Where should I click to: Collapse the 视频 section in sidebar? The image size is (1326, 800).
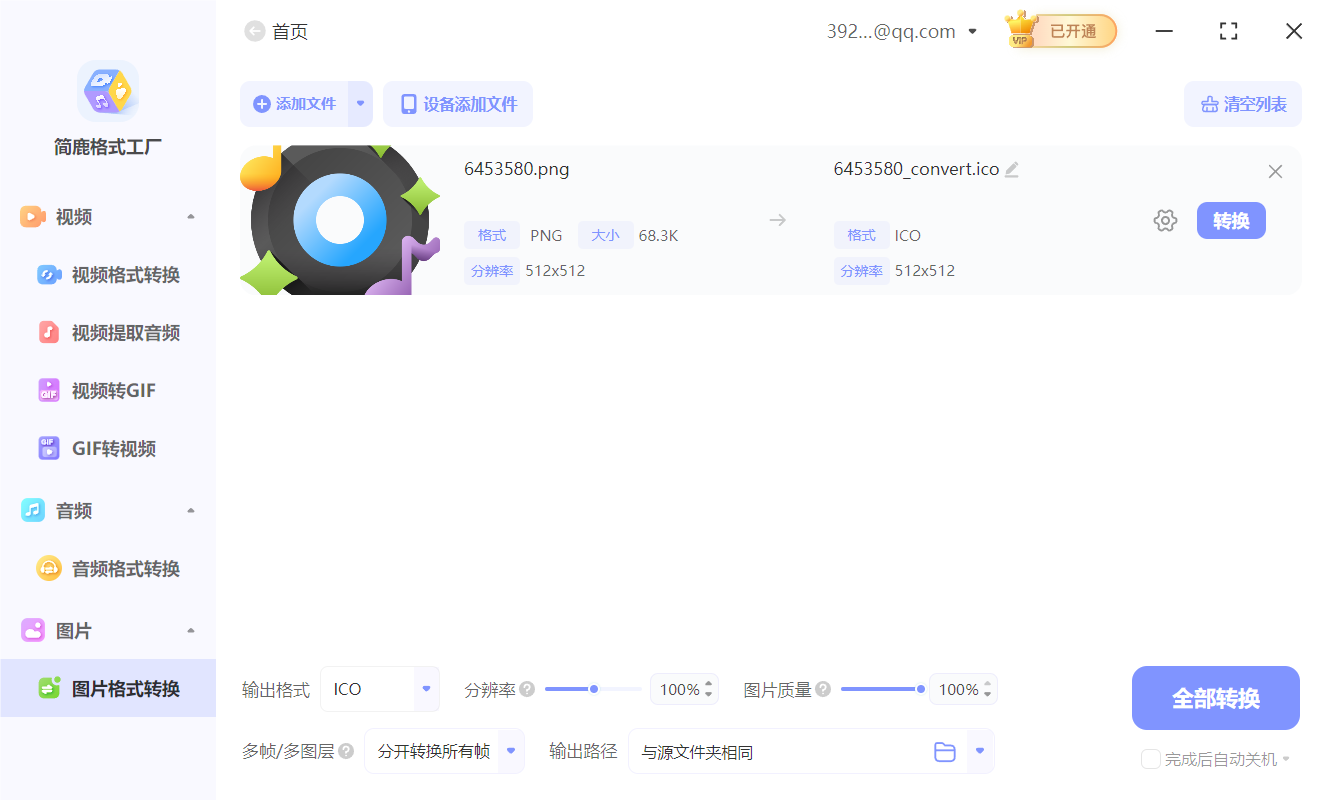(190, 215)
